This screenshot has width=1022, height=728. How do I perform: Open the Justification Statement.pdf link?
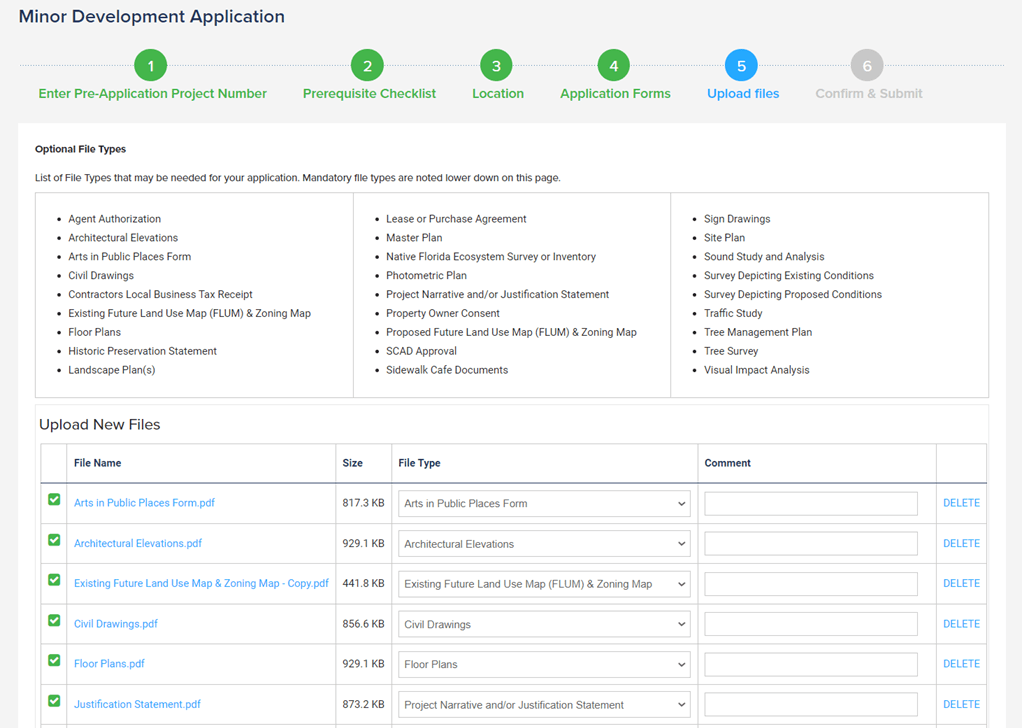137,704
